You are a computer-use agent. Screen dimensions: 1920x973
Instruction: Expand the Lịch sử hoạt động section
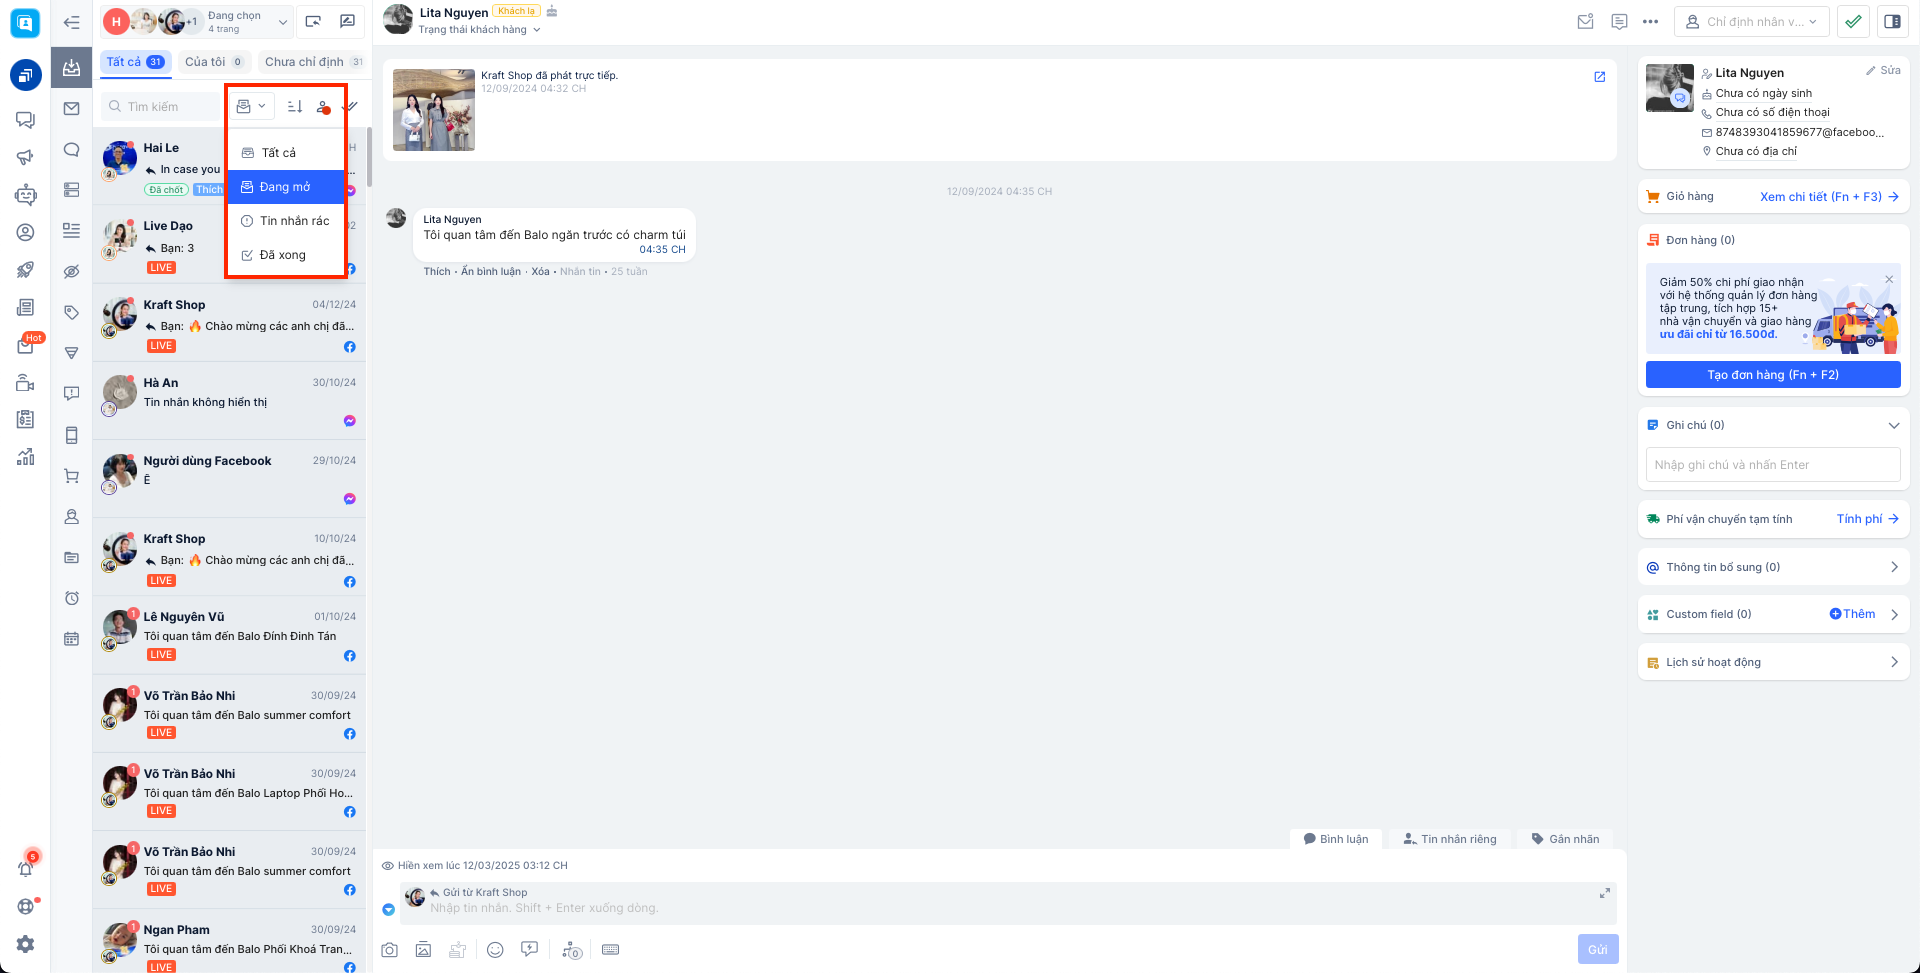[x=1773, y=662]
